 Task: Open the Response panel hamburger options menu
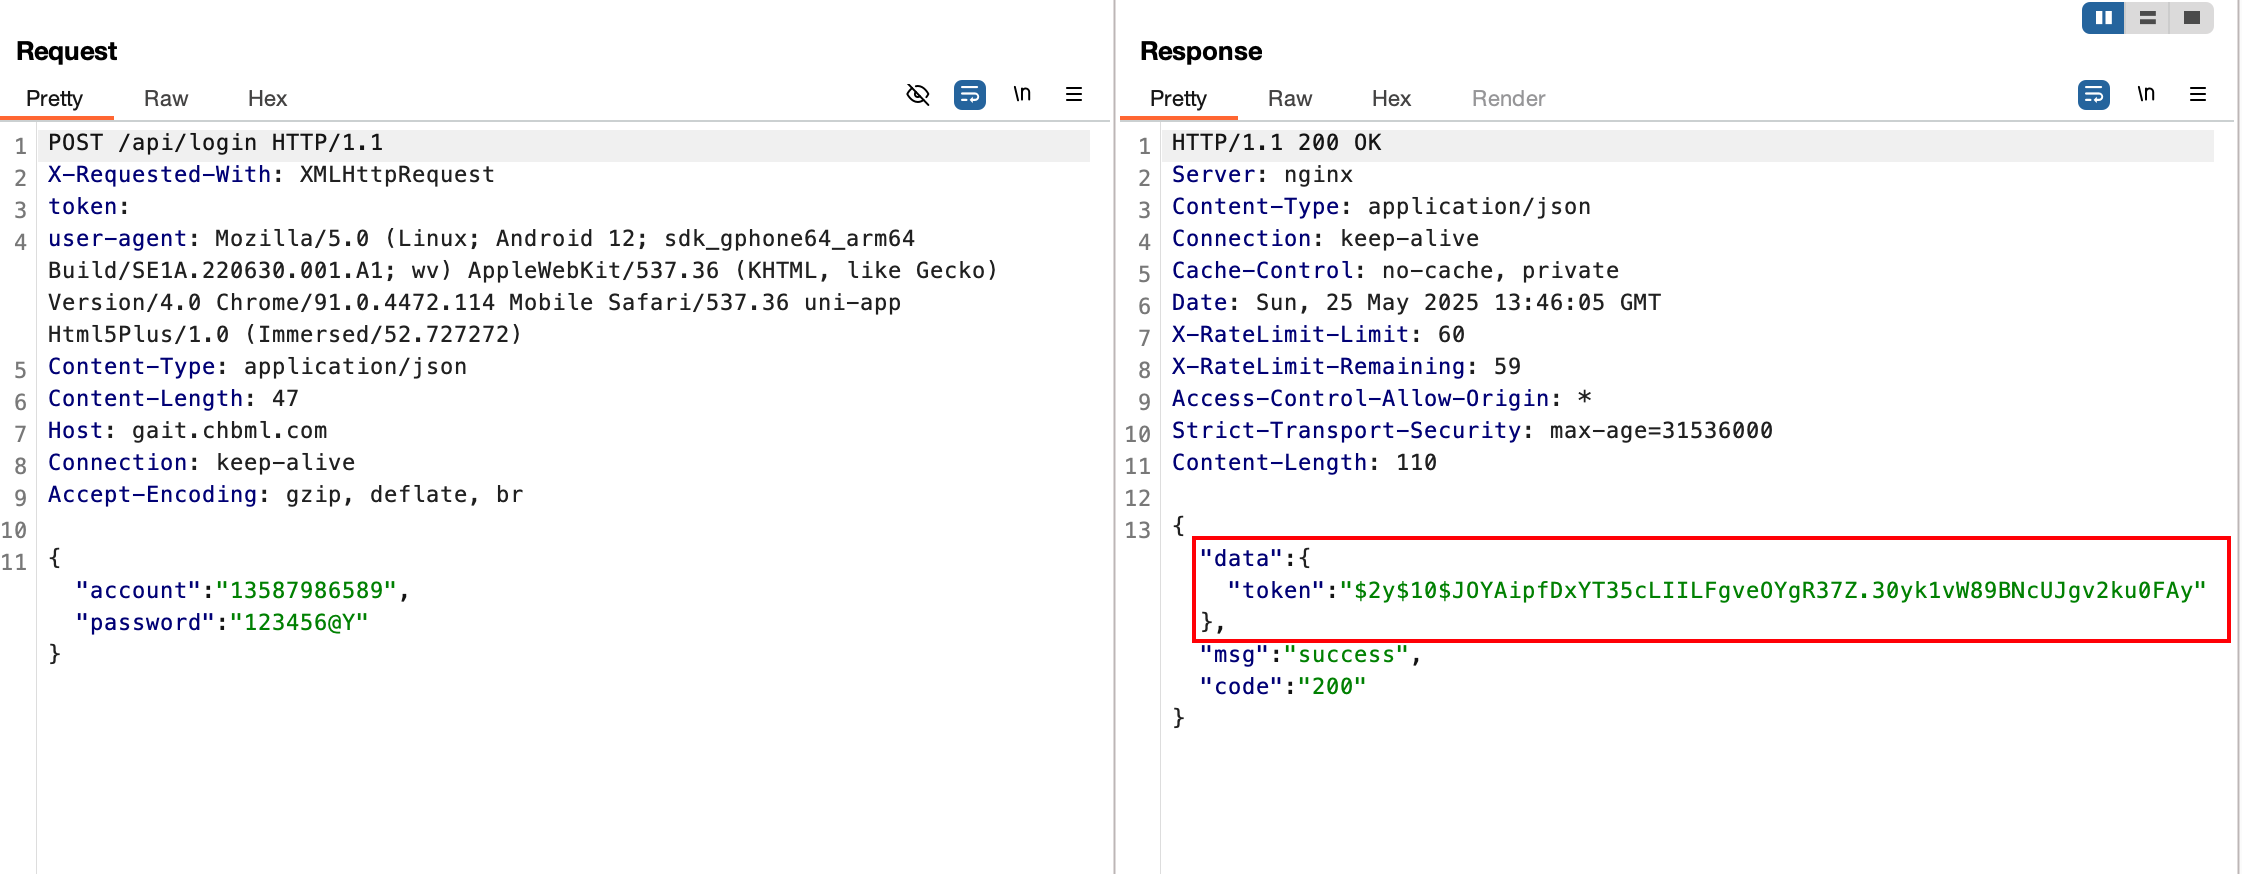pos(2198,94)
